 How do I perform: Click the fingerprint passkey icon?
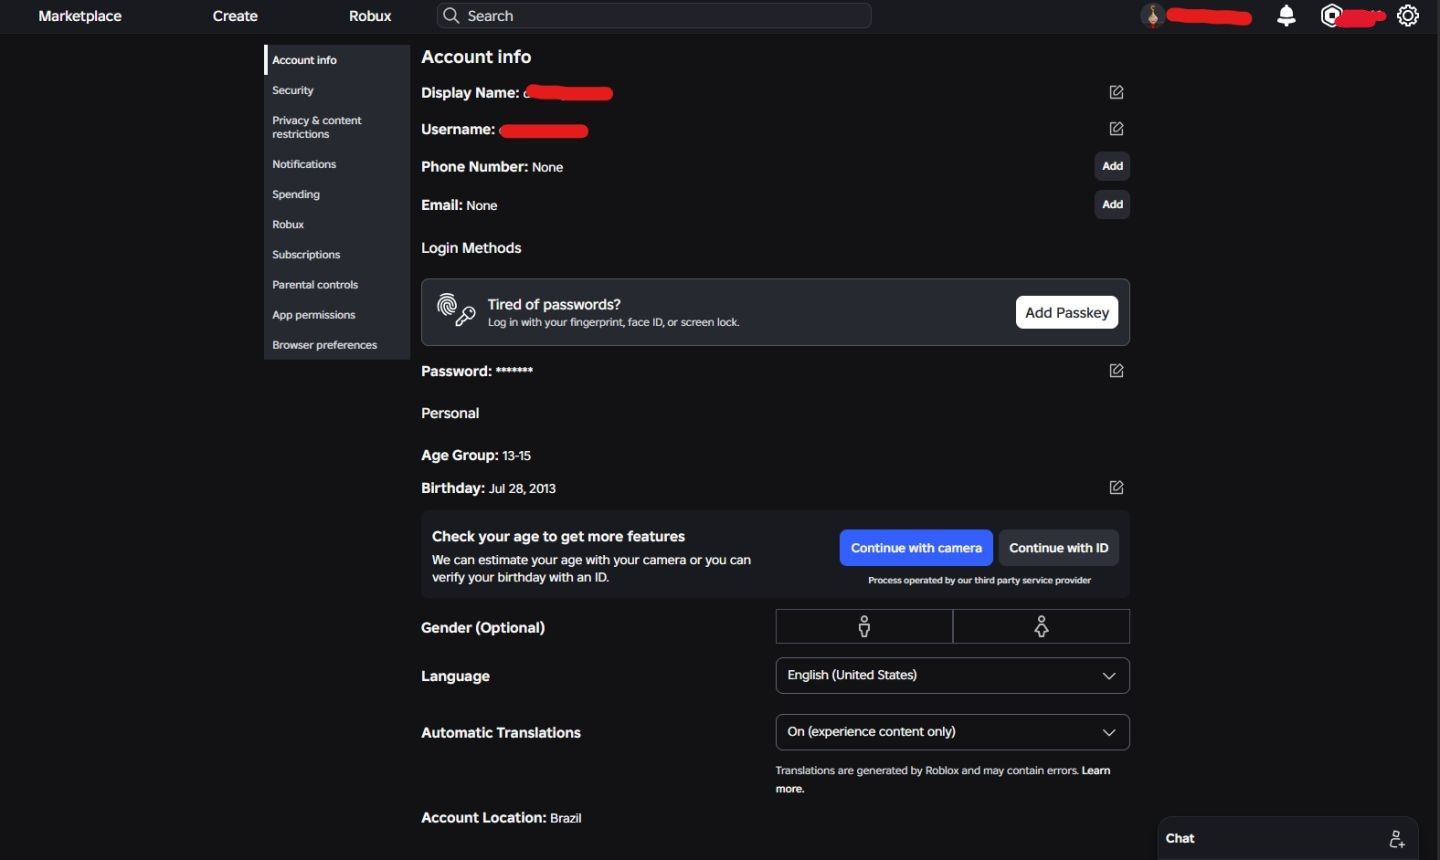point(456,311)
